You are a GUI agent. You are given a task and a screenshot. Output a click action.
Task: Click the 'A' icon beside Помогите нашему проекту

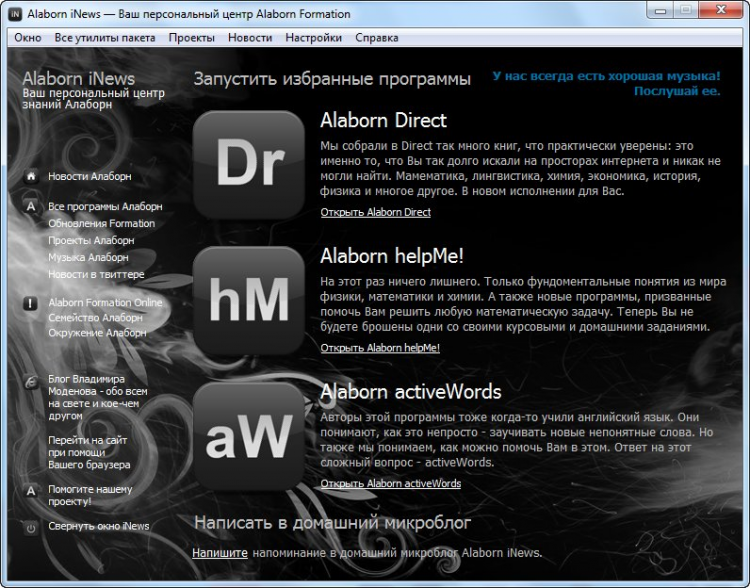click(31, 490)
